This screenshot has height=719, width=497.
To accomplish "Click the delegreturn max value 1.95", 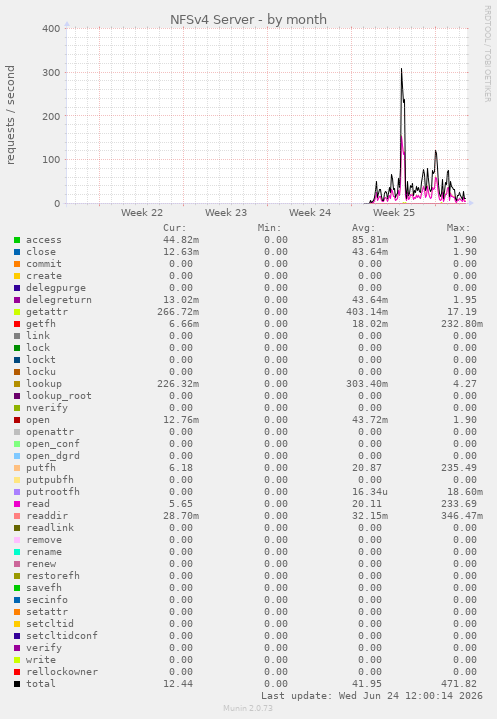I will point(465,300).
